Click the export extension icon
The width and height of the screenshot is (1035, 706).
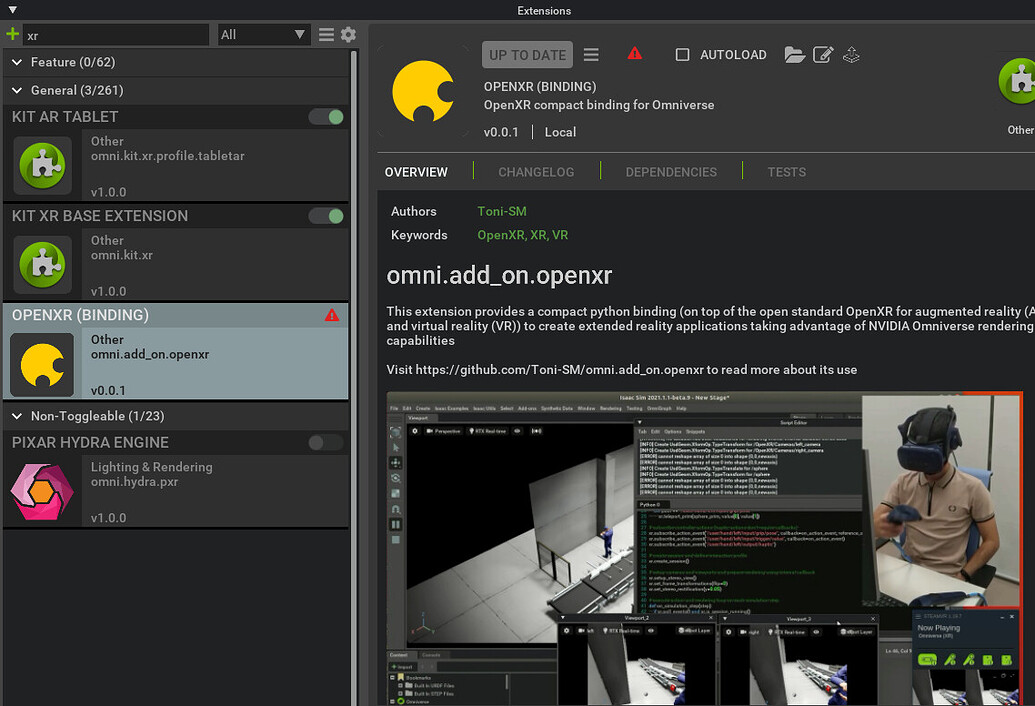(x=851, y=55)
